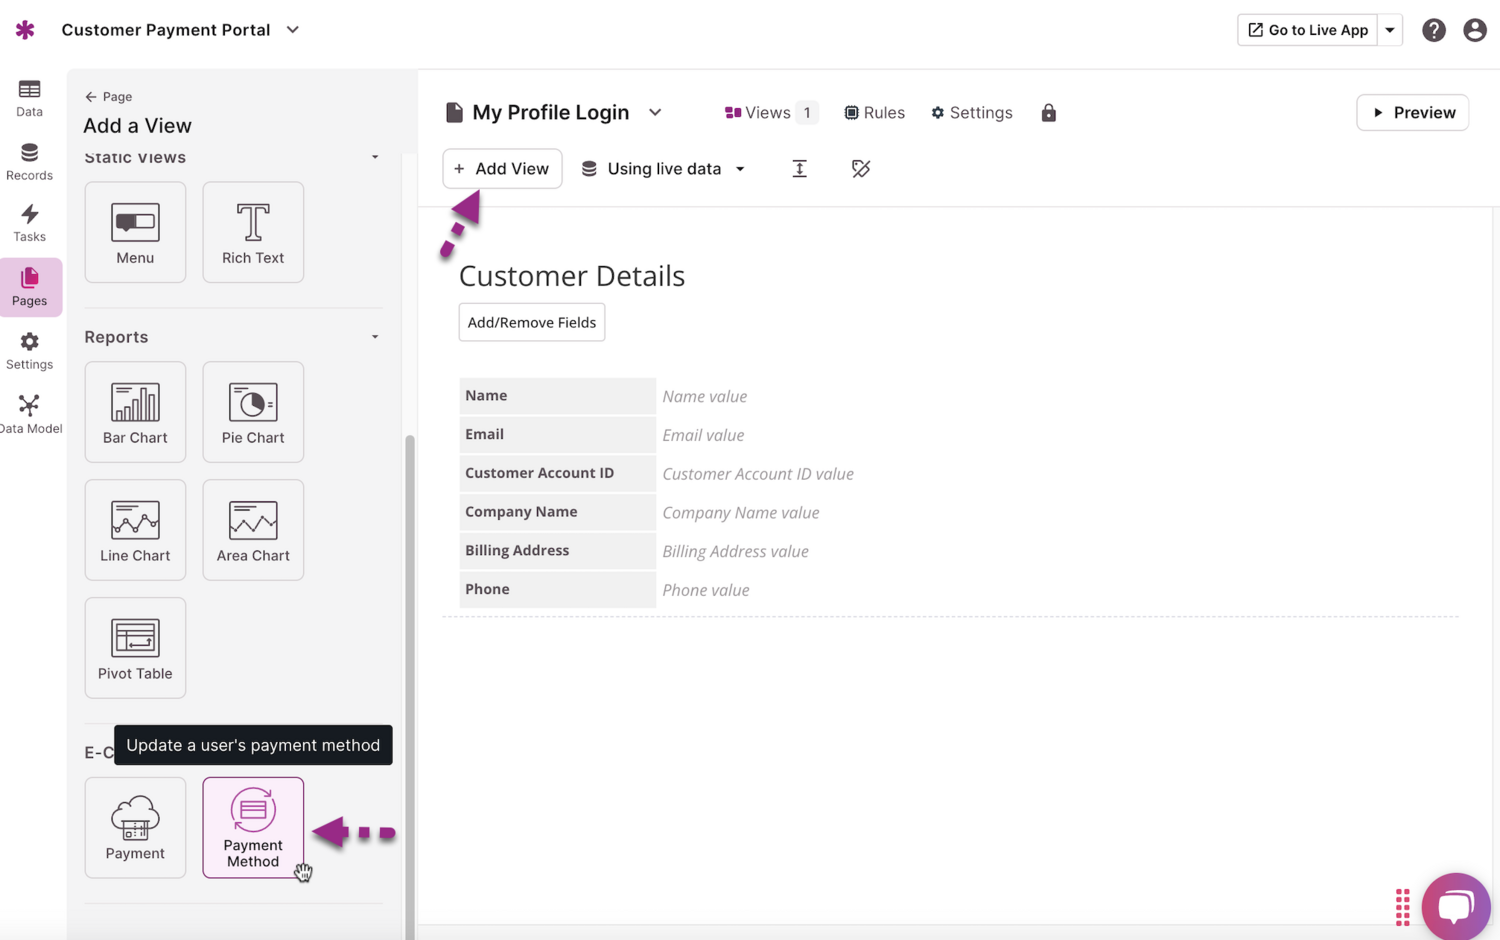Image resolution: width=1500 pixels, height=940 pixels.
Task: Insert a Bar Chart report view
Action: (x=135, y=412)
